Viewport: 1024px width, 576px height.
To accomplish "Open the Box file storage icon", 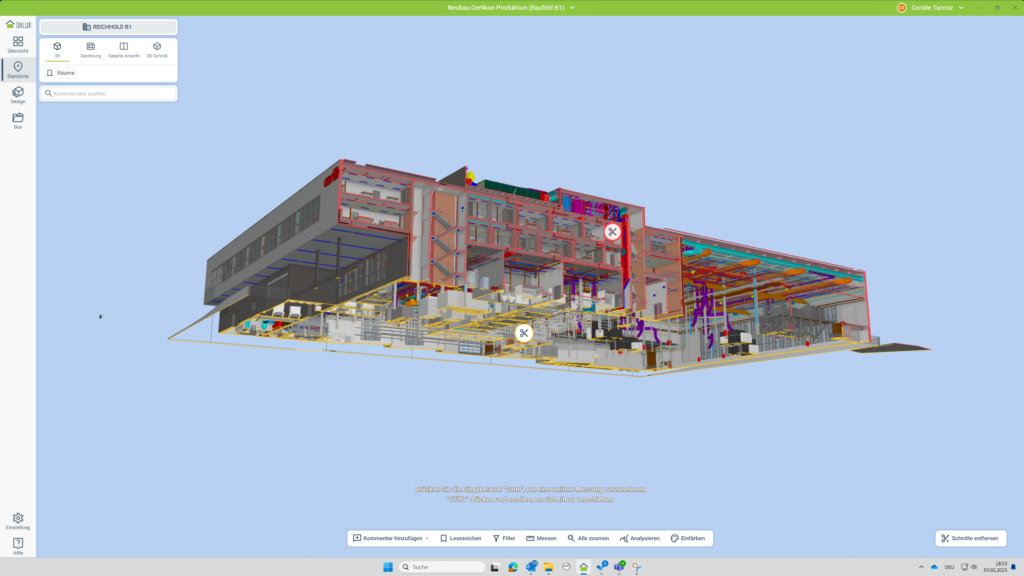I will coord(18,120).
